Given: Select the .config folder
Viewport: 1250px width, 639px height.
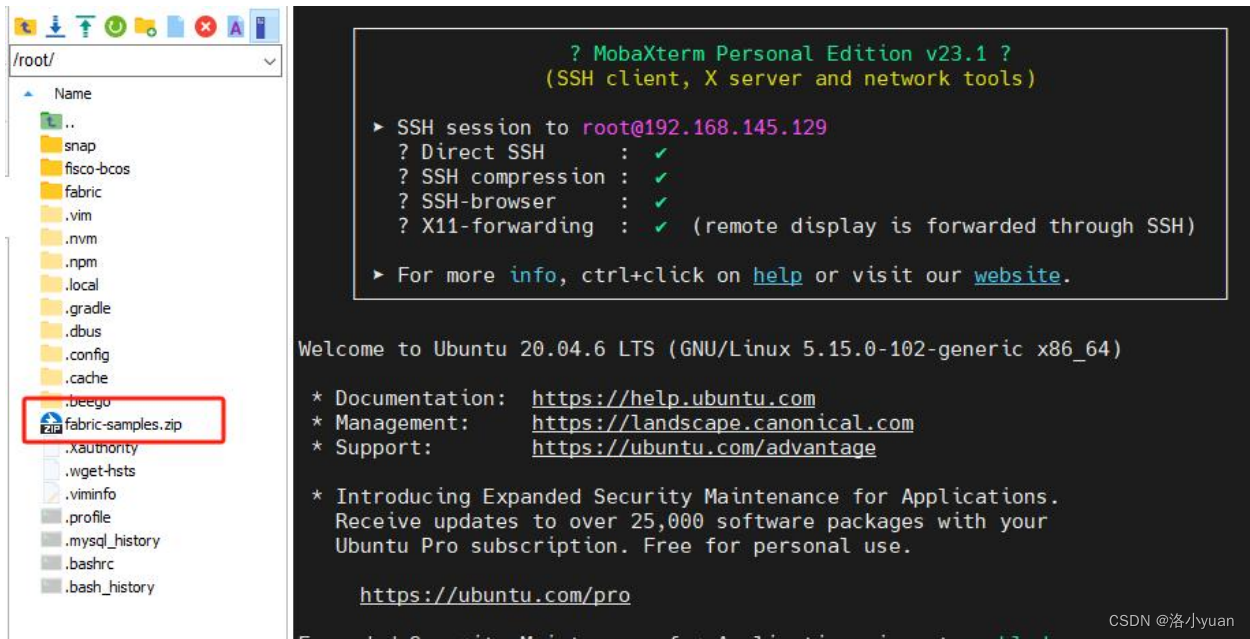Looking at the screenshot, I should (x=75, y=354).
